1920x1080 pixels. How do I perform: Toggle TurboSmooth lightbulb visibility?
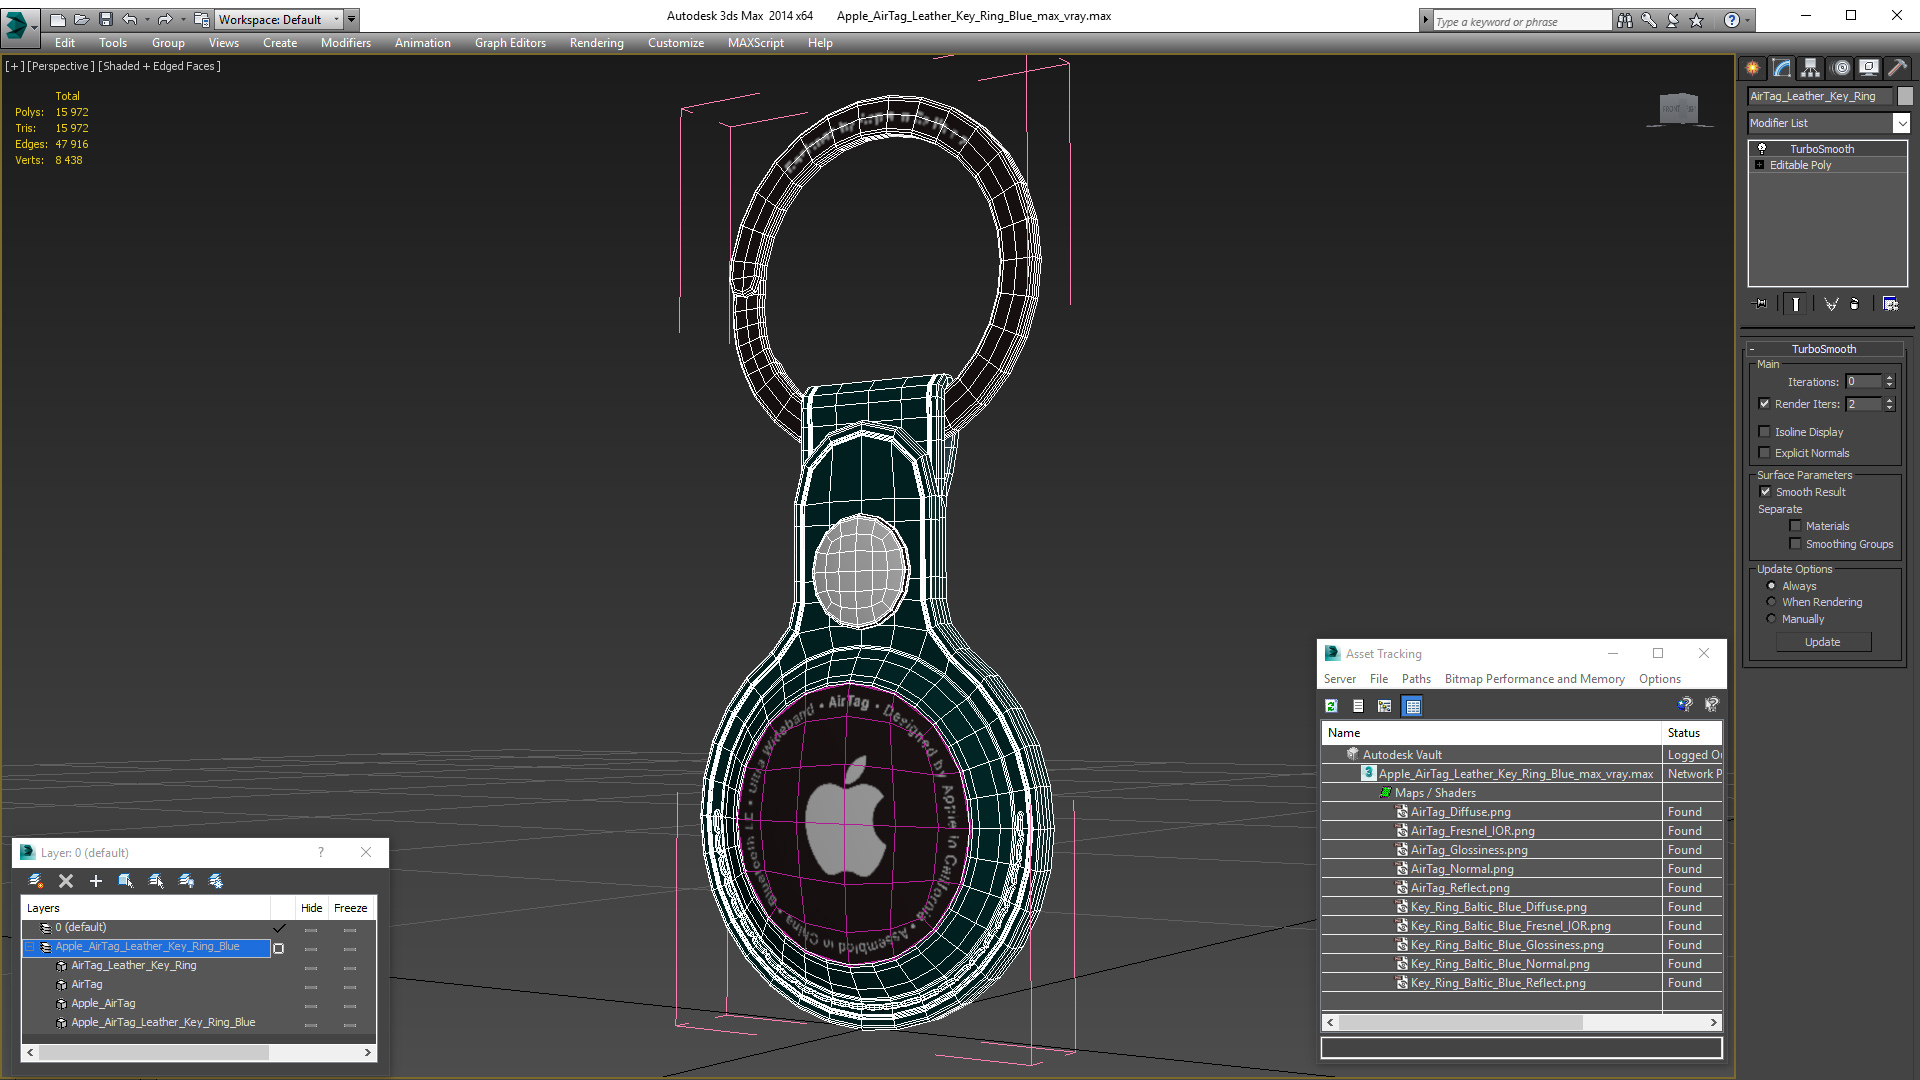tap(1762, 148)
